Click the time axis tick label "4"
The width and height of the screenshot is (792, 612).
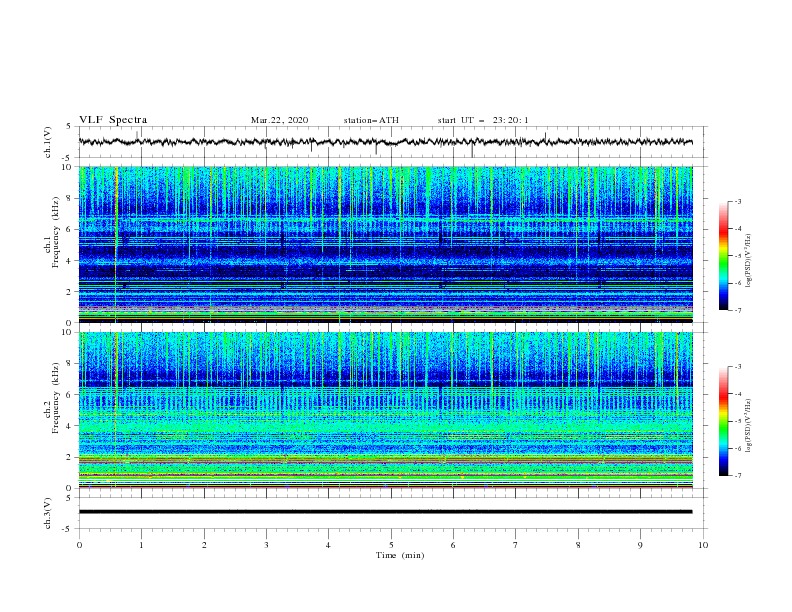[329, 545]
